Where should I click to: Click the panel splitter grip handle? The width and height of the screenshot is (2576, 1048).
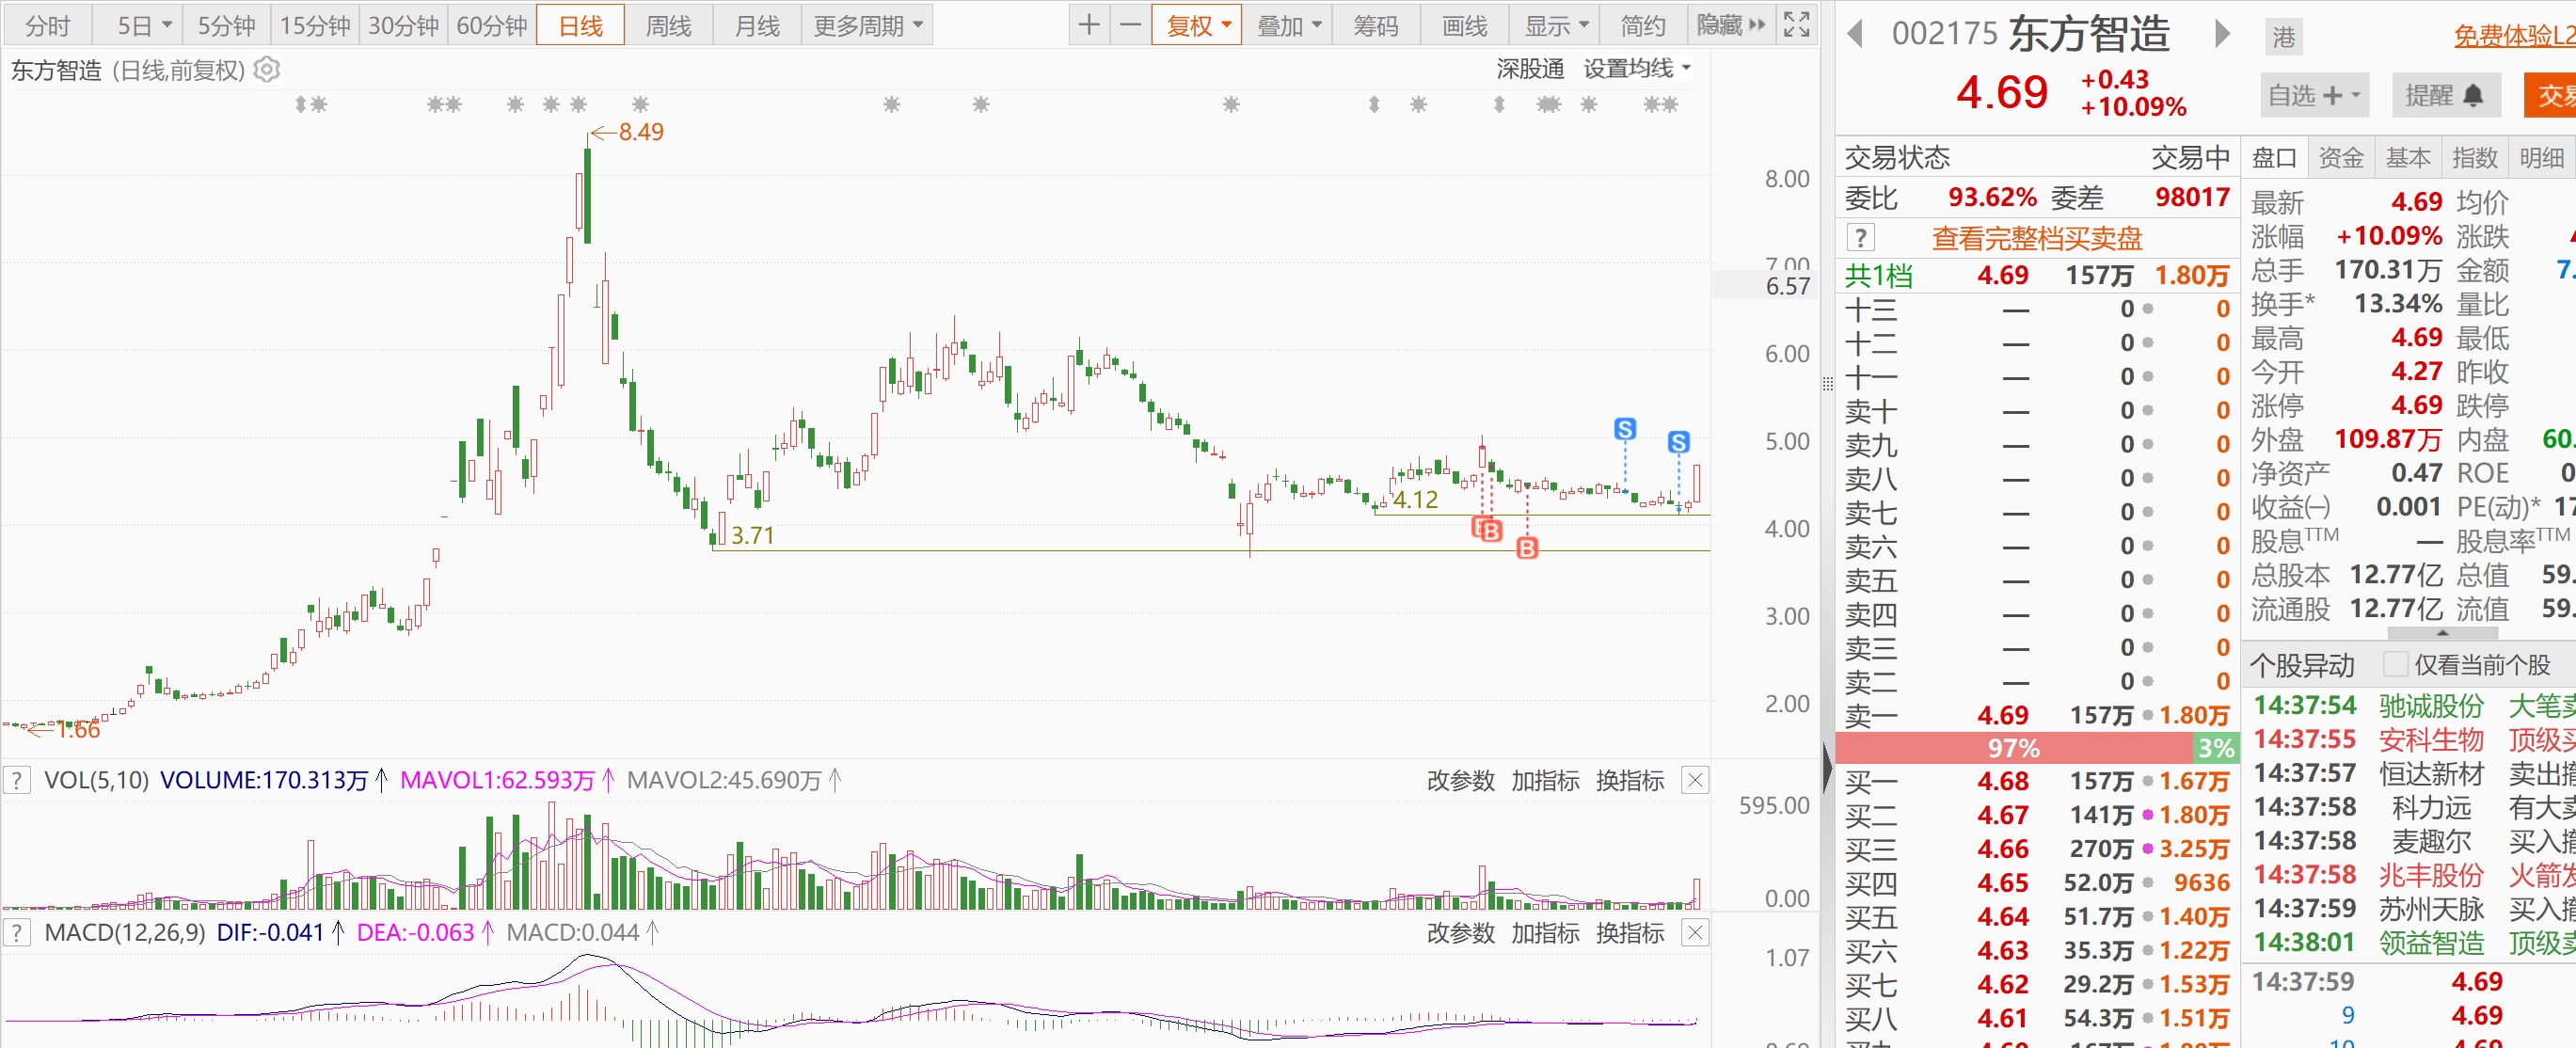point(1827,384)
